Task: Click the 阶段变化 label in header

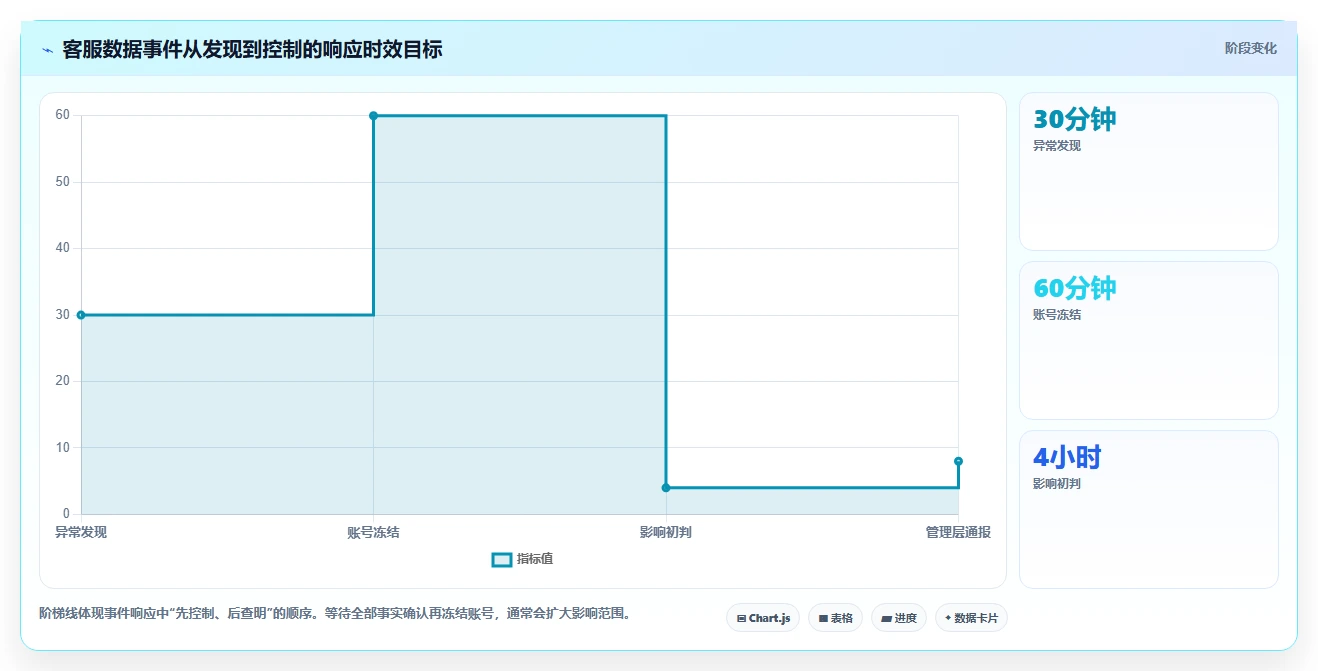Action: pos(1250,48)
